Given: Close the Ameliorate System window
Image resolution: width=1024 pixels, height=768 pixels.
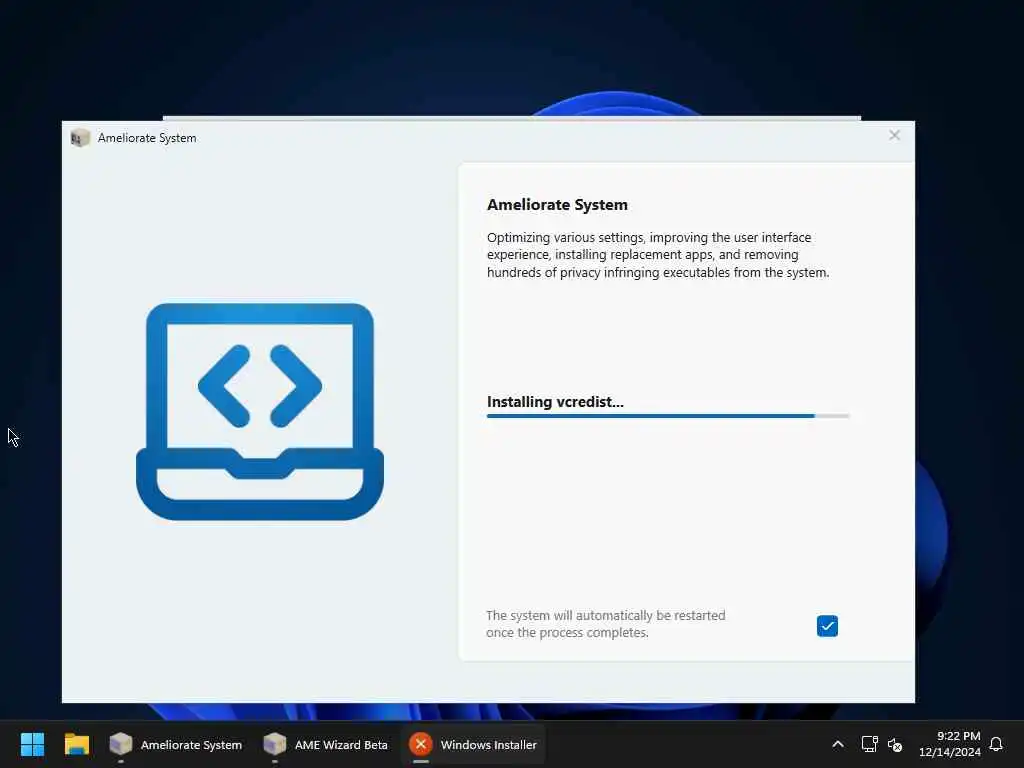Looking at the screenshot, I should (x=894, y=135).
